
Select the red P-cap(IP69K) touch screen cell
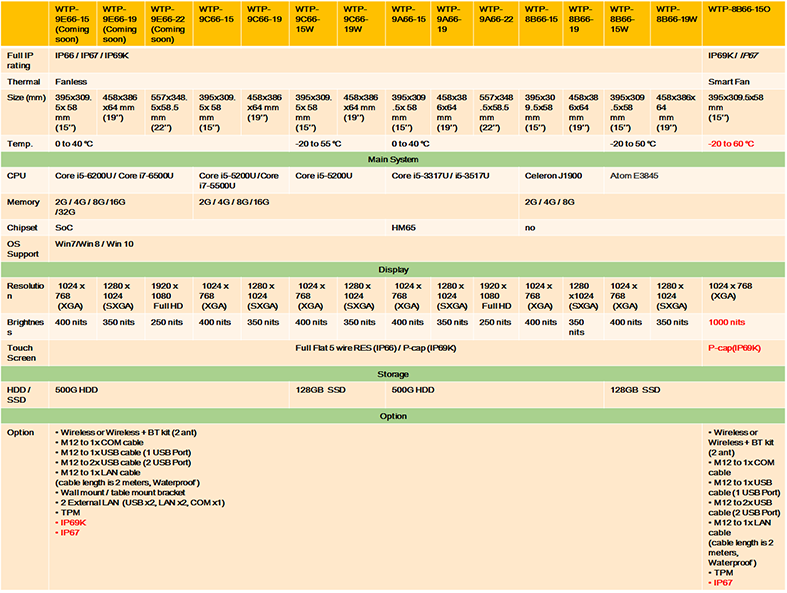(x=735, y=347)
